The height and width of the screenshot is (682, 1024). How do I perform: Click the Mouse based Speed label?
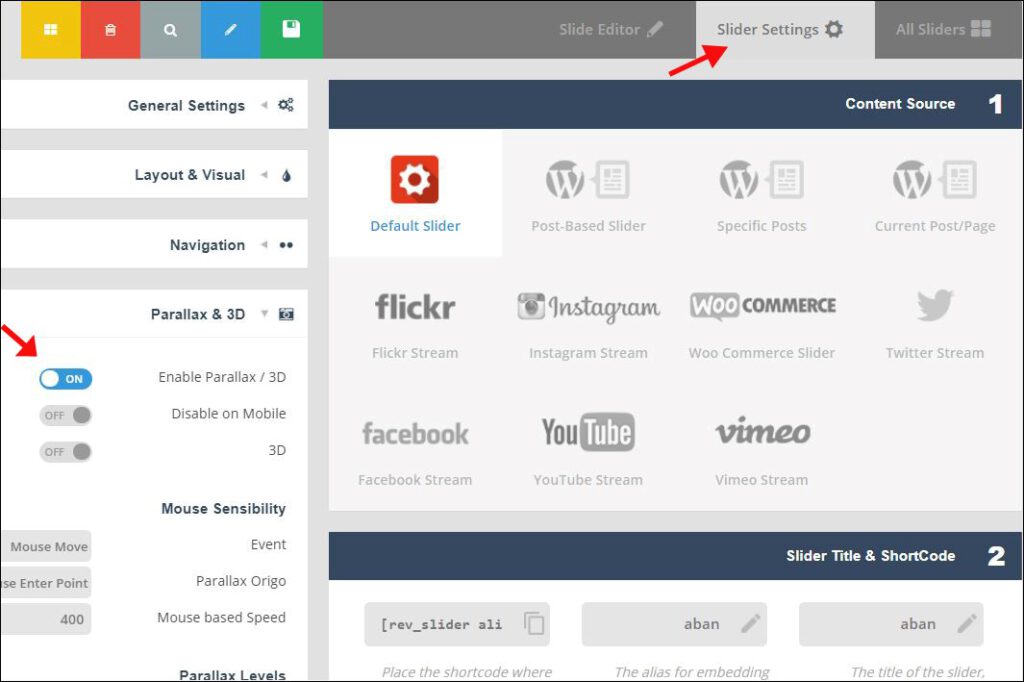click(x=221, y=617)
